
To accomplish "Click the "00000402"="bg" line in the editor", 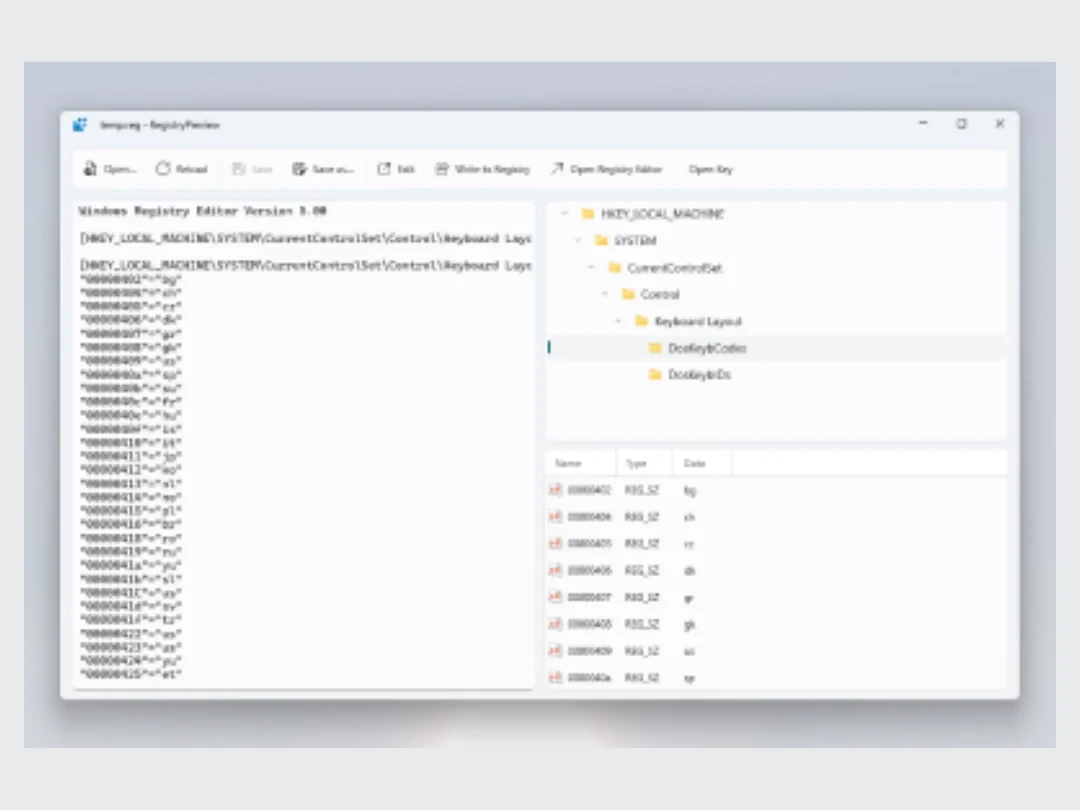I will click(131, 280).
